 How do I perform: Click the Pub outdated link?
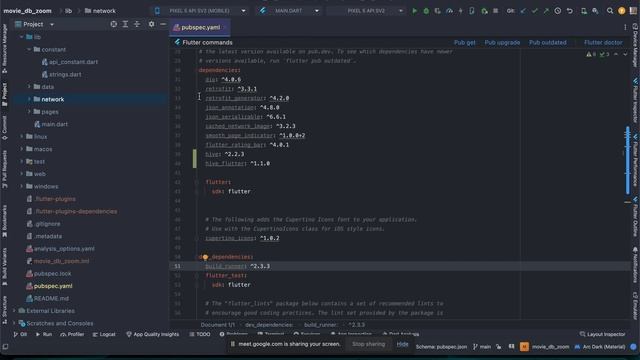click(547, 42)
